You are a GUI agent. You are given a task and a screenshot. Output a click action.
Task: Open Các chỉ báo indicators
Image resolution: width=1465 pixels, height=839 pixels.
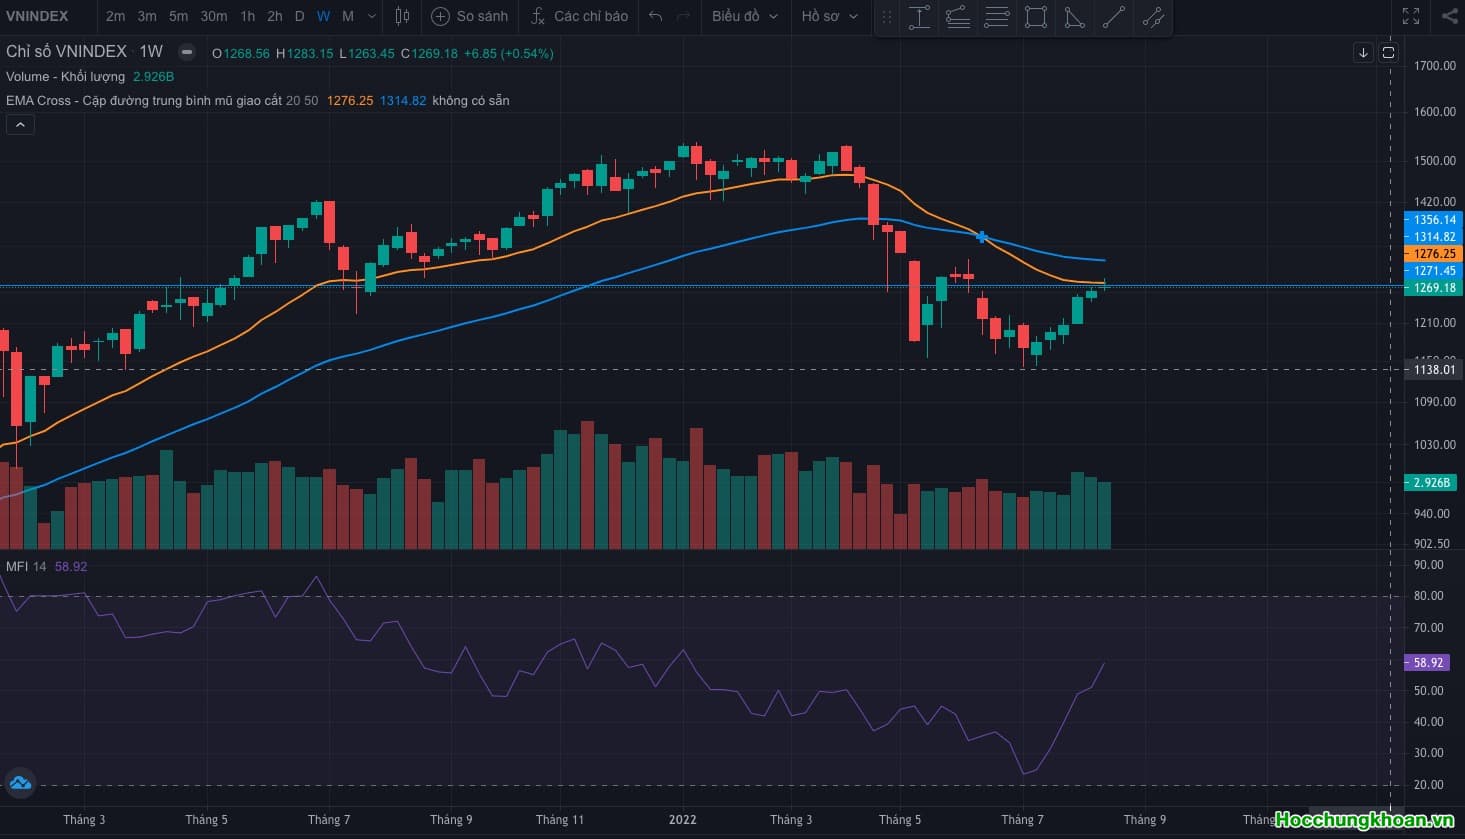click(x=579, y=16)
